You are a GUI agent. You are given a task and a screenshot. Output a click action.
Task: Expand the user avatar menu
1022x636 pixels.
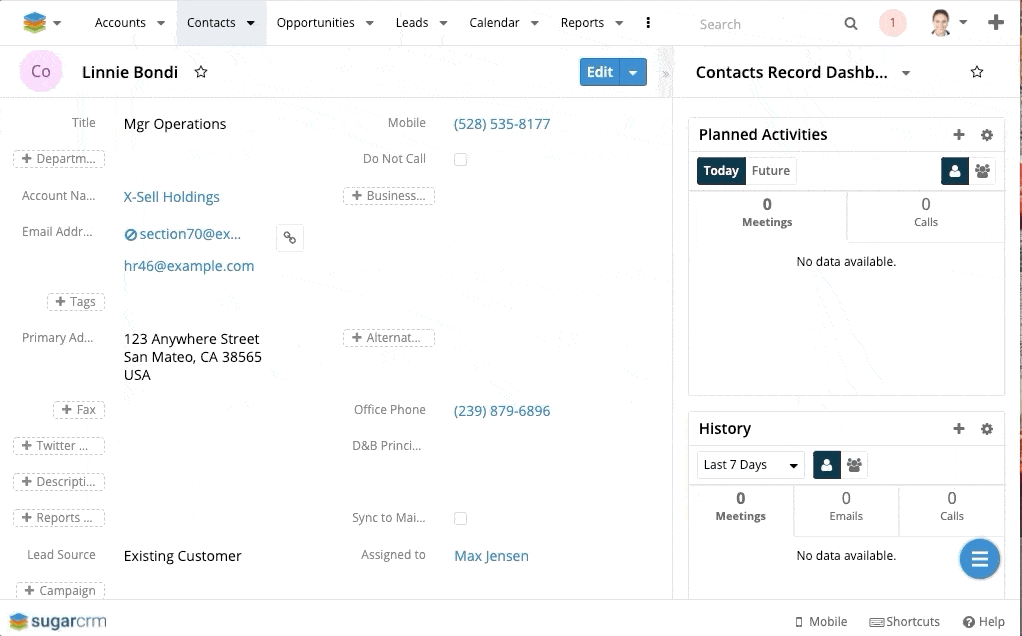coord(948,23)
